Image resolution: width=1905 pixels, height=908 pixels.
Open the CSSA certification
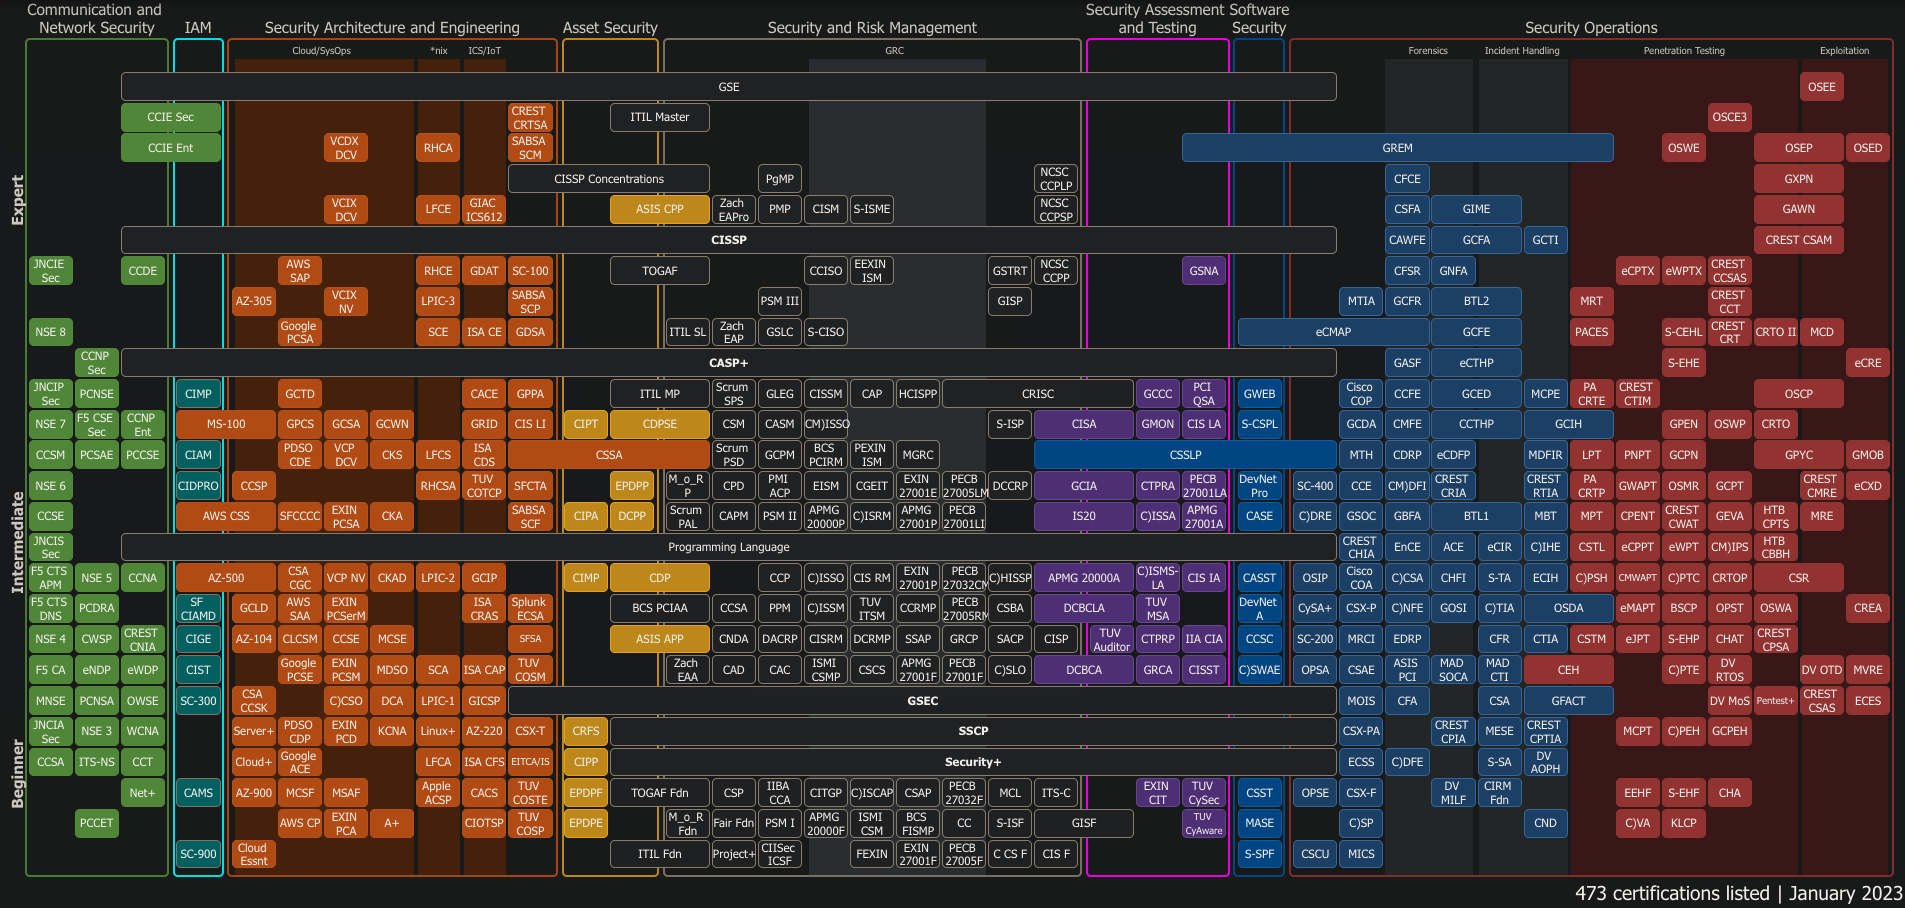click(609, 455)
